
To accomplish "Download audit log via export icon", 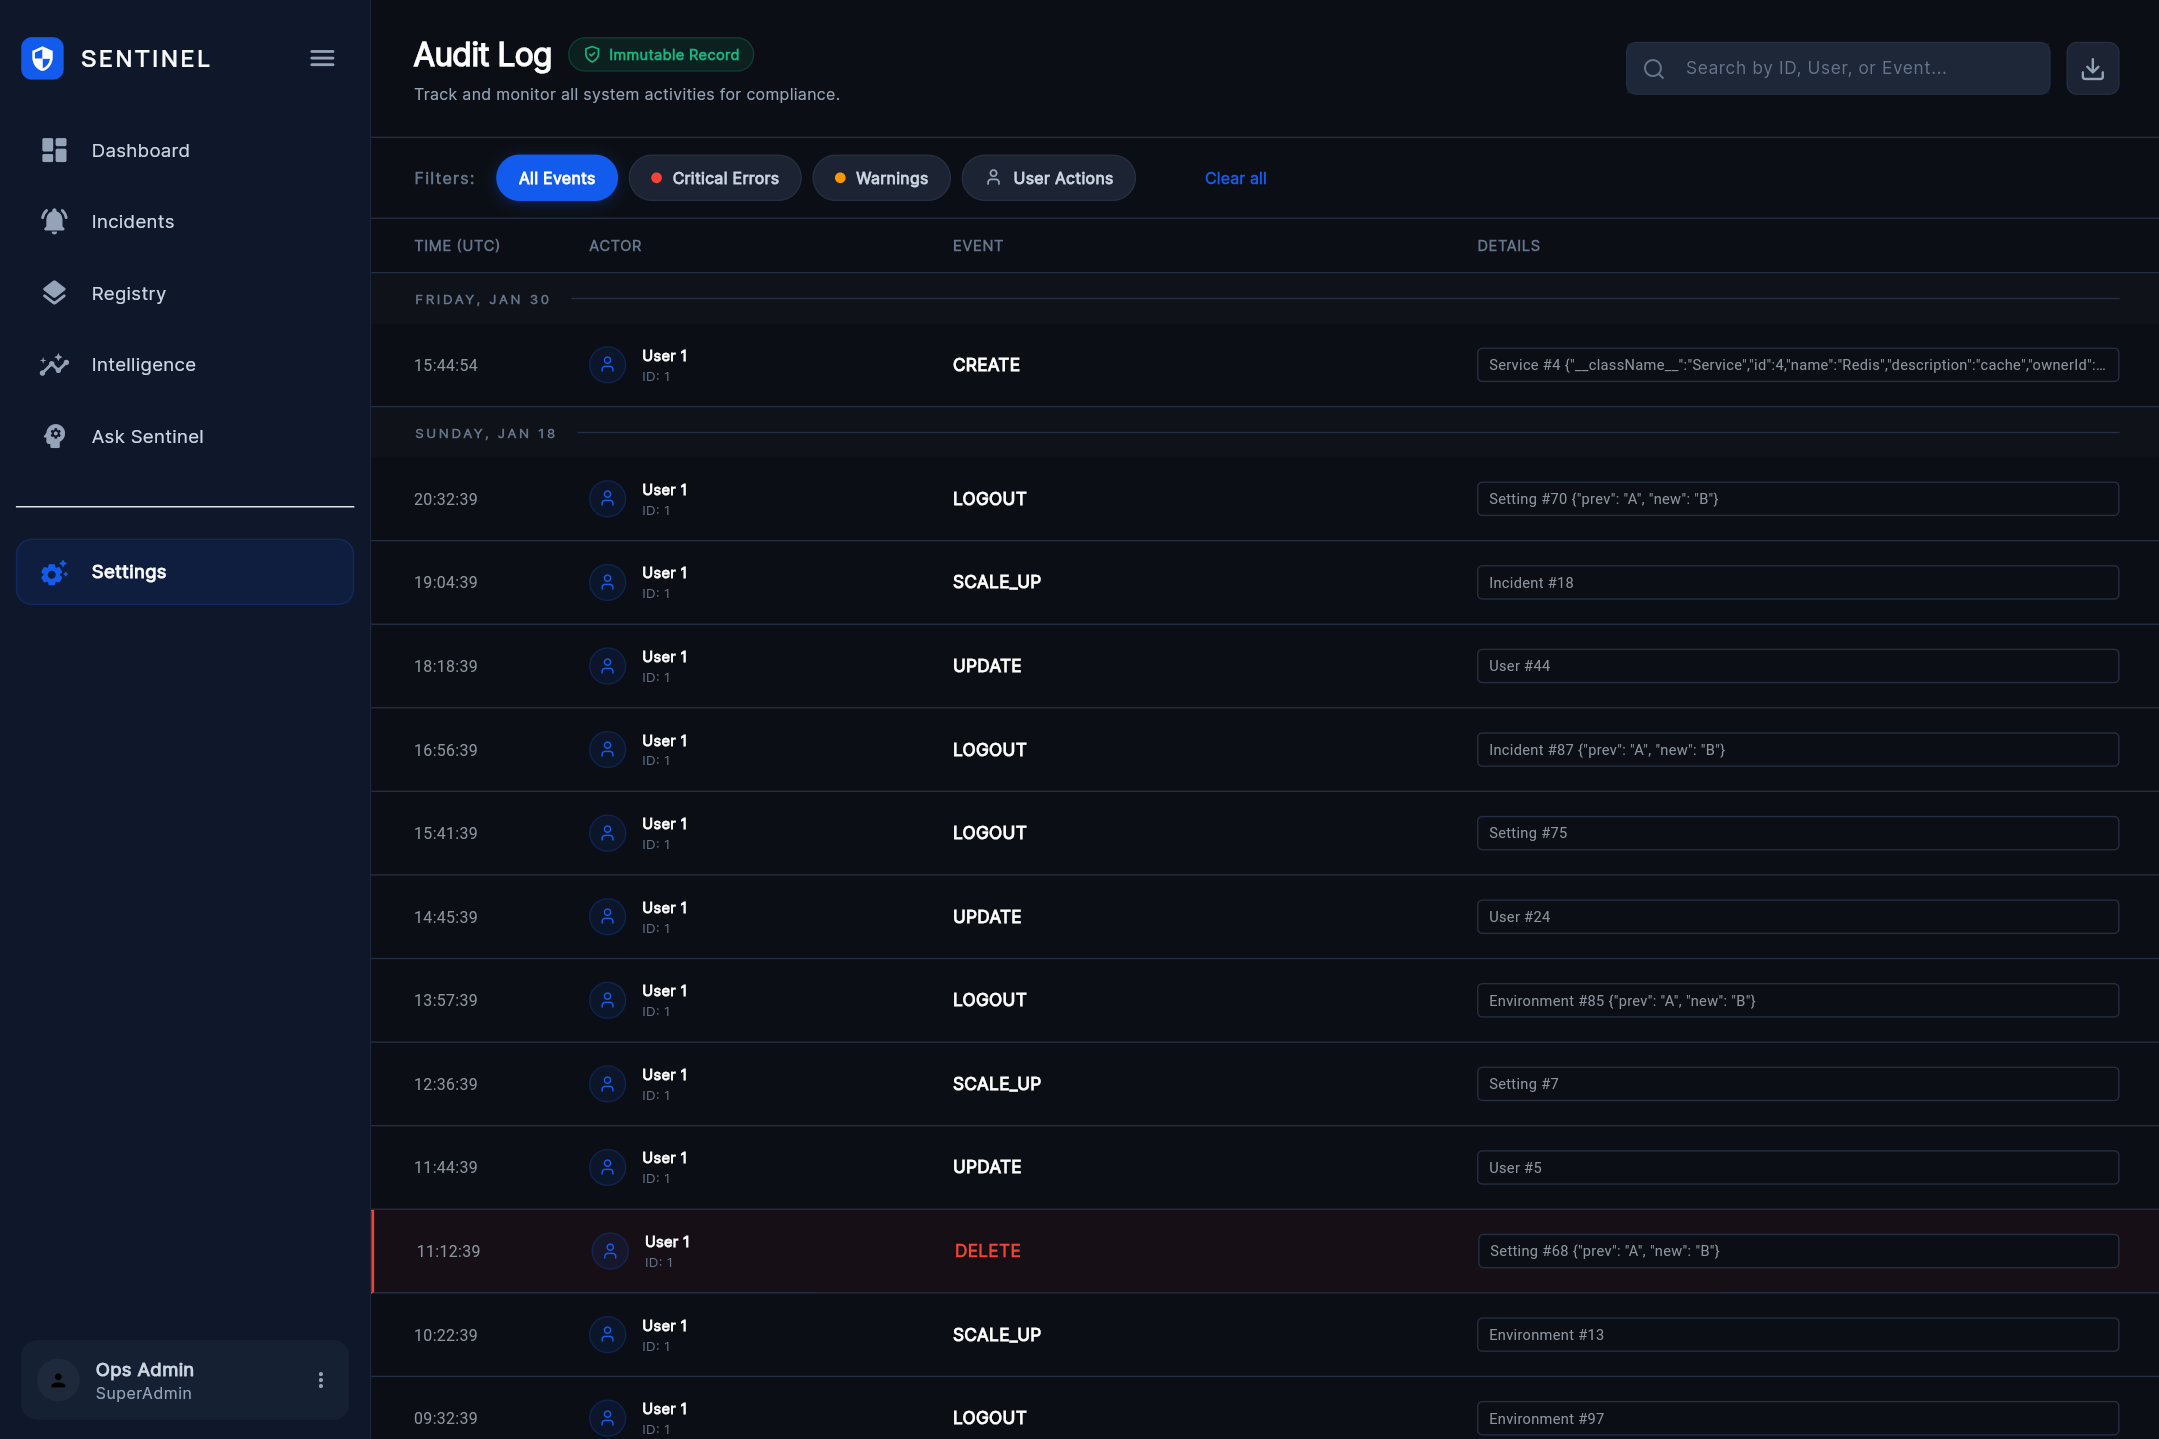I will 2092,68.
